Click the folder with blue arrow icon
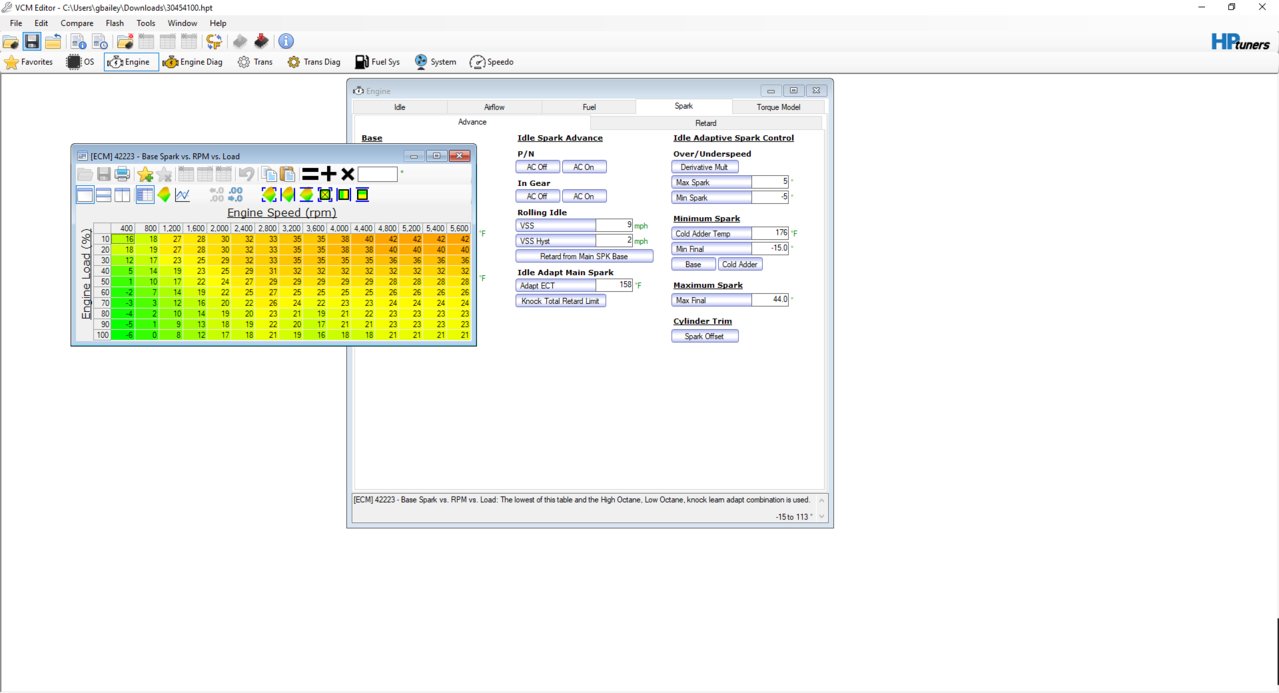The image size is (1279, 693). pyautogui.click(x=53, y=41)
